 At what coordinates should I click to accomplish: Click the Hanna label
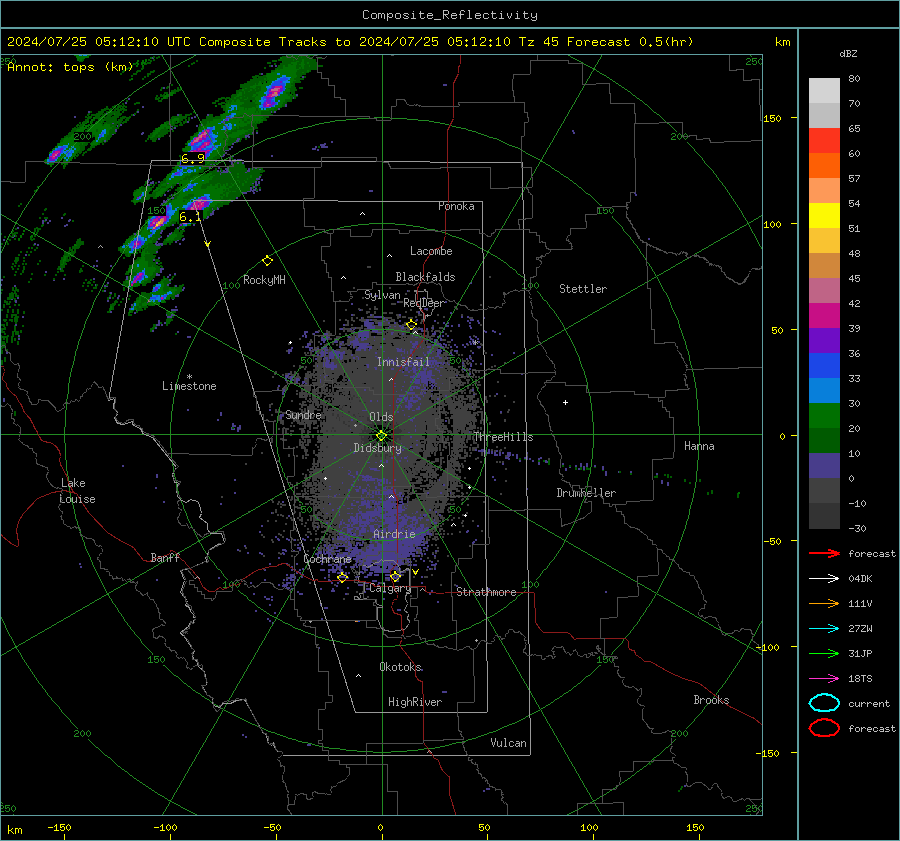point(699,446)
